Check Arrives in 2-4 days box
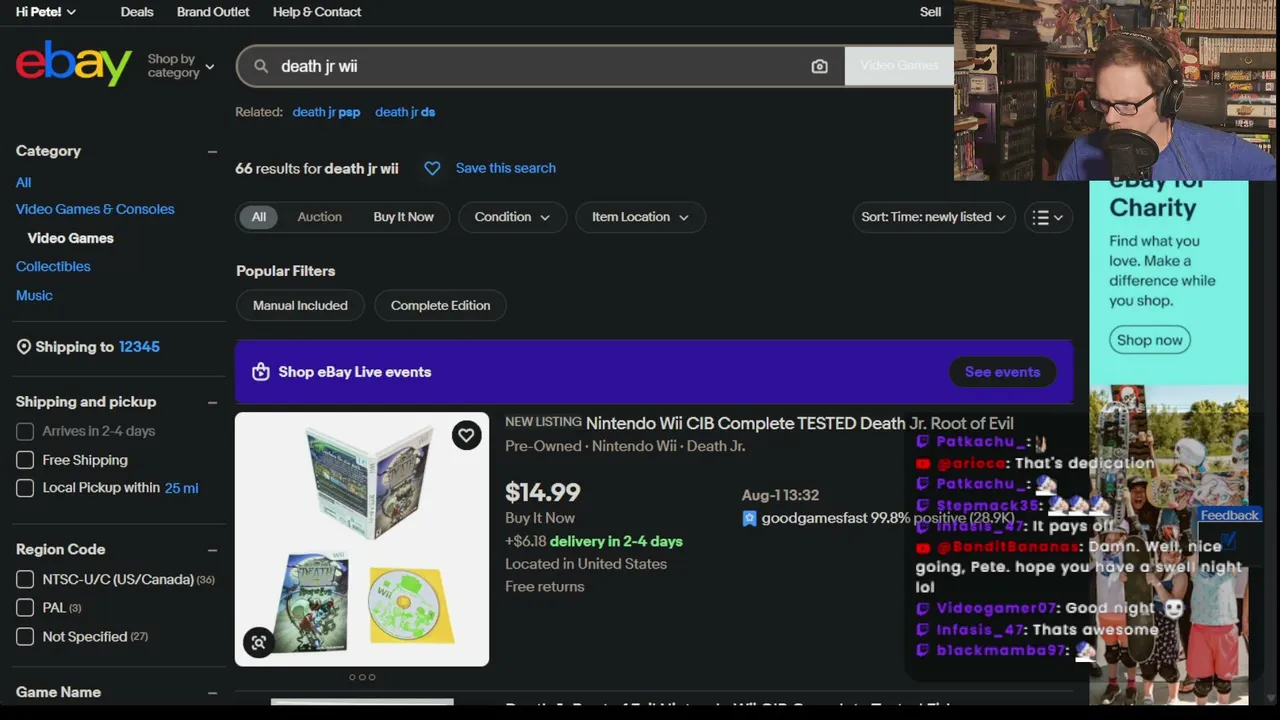 [25, 431]
